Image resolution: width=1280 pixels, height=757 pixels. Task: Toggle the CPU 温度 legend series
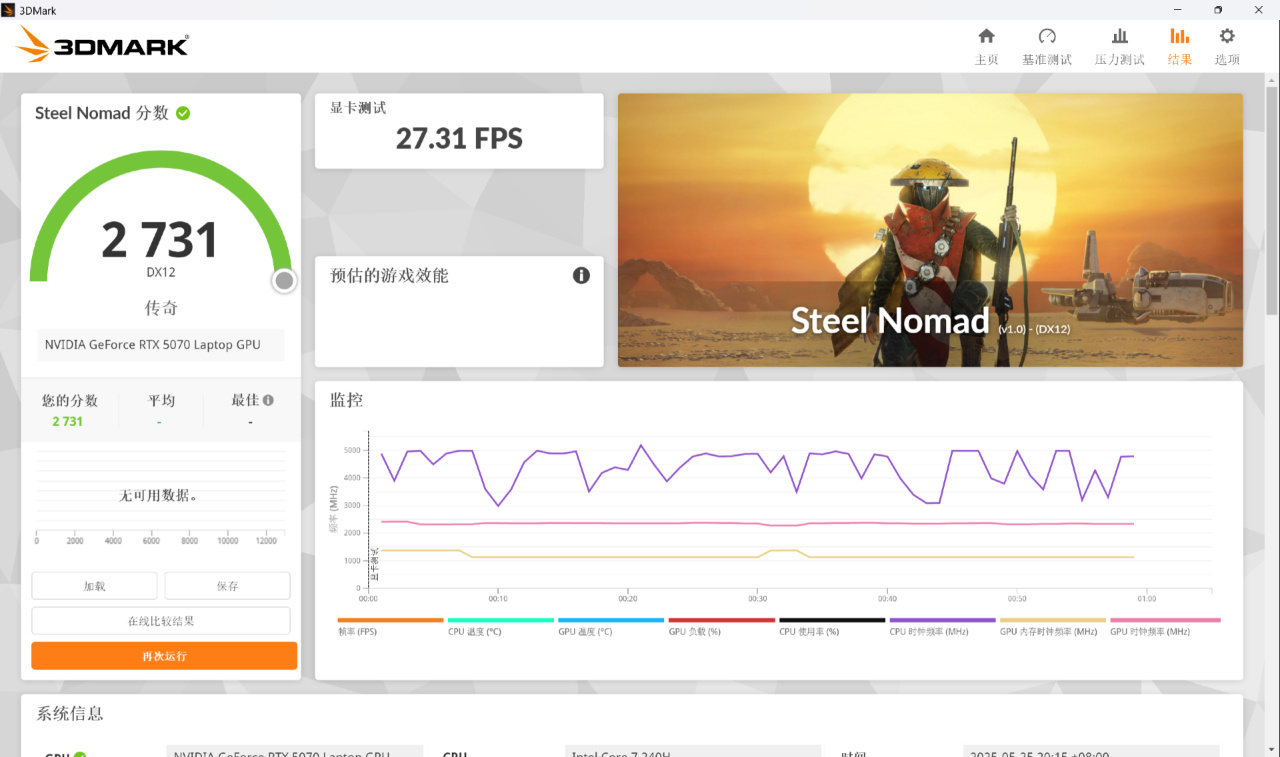500,626
